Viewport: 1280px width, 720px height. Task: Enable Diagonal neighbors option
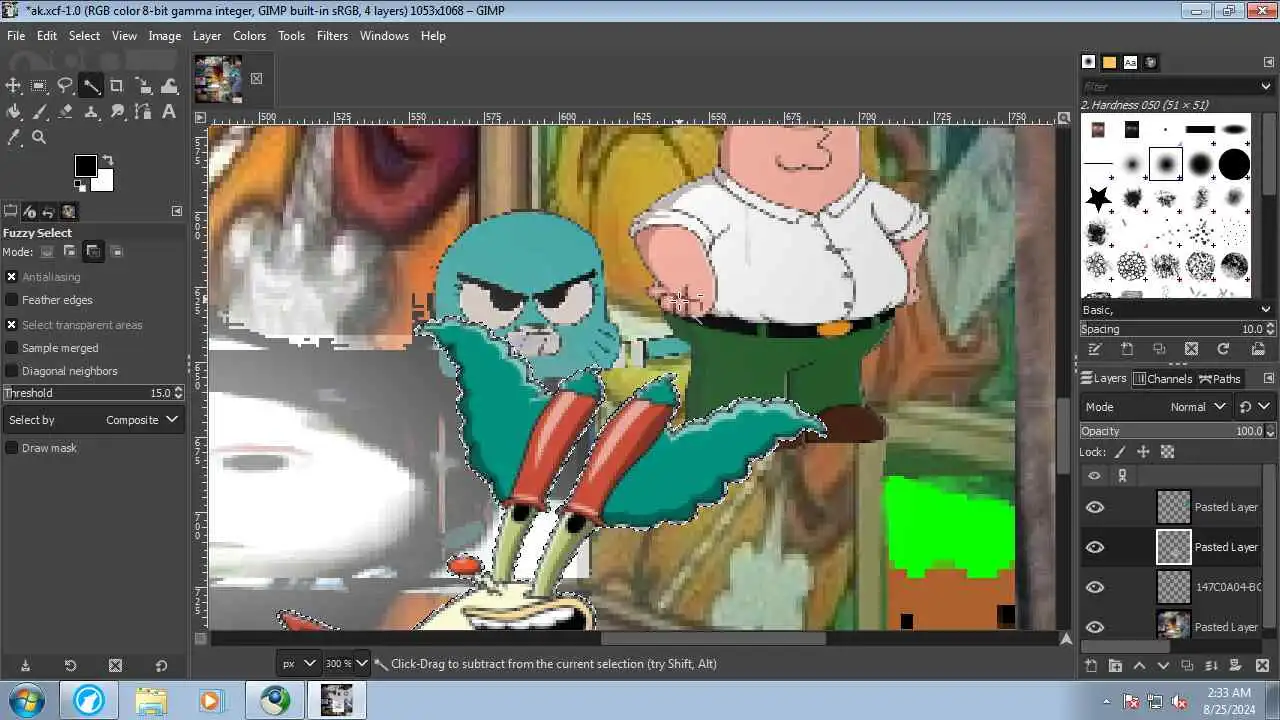pyautogui.click(x=12, y=371)
